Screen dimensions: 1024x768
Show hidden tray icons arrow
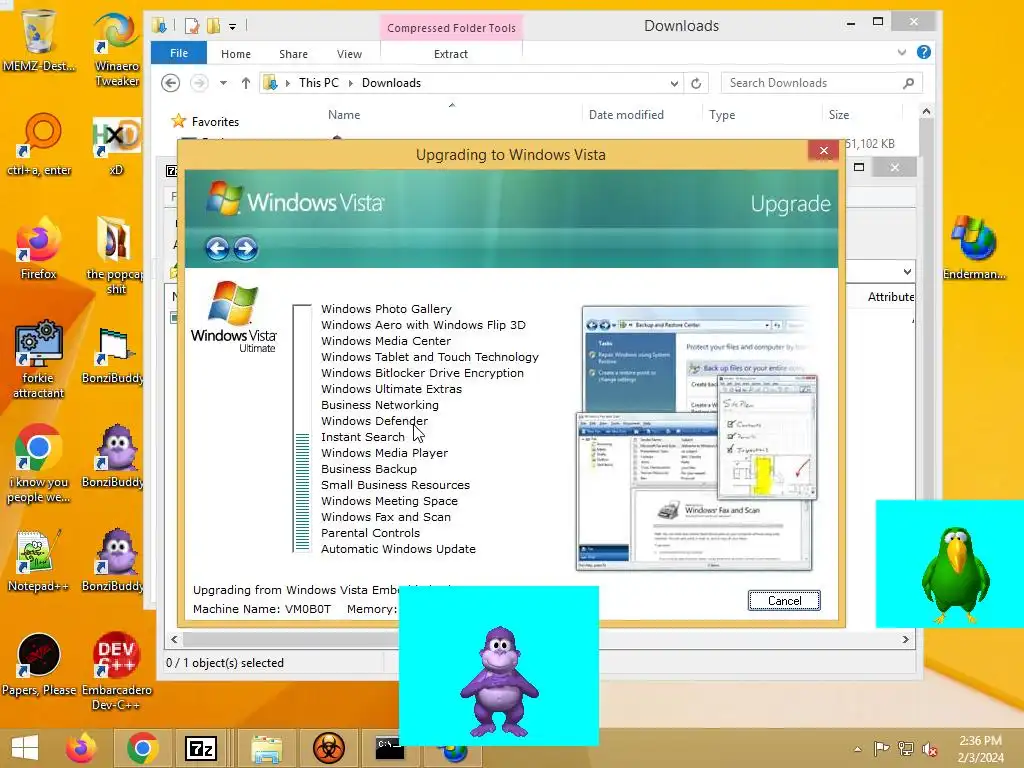click(857, 749)
